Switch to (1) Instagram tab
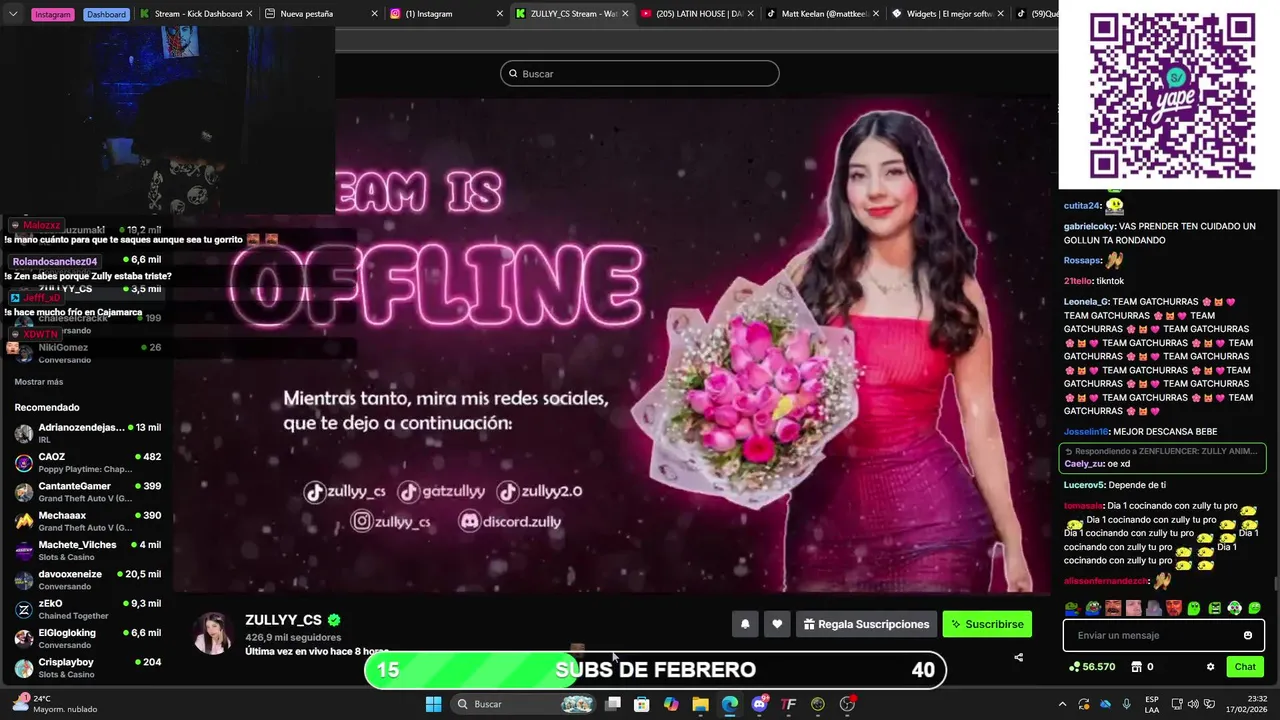The width and height of the screenshot is (1280, 720). point(445,14)
